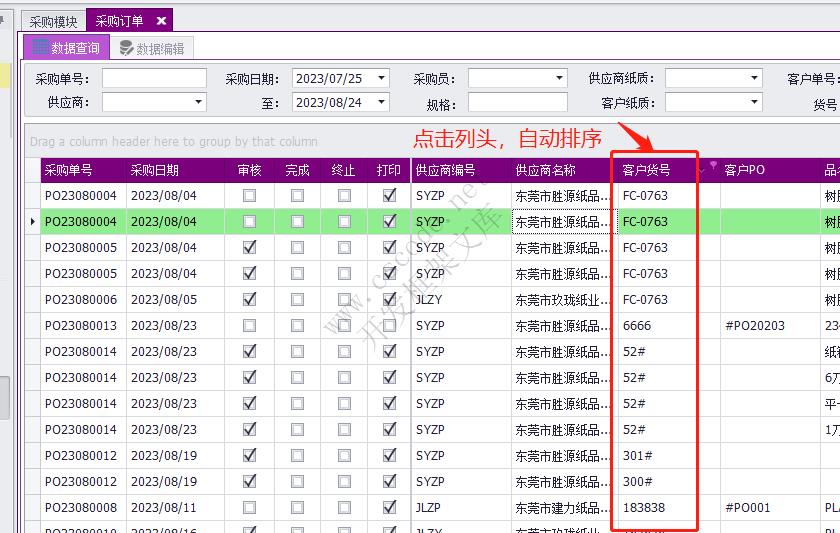
Task: Click the group-by column drop panel
Action: [x=432, y=141]
